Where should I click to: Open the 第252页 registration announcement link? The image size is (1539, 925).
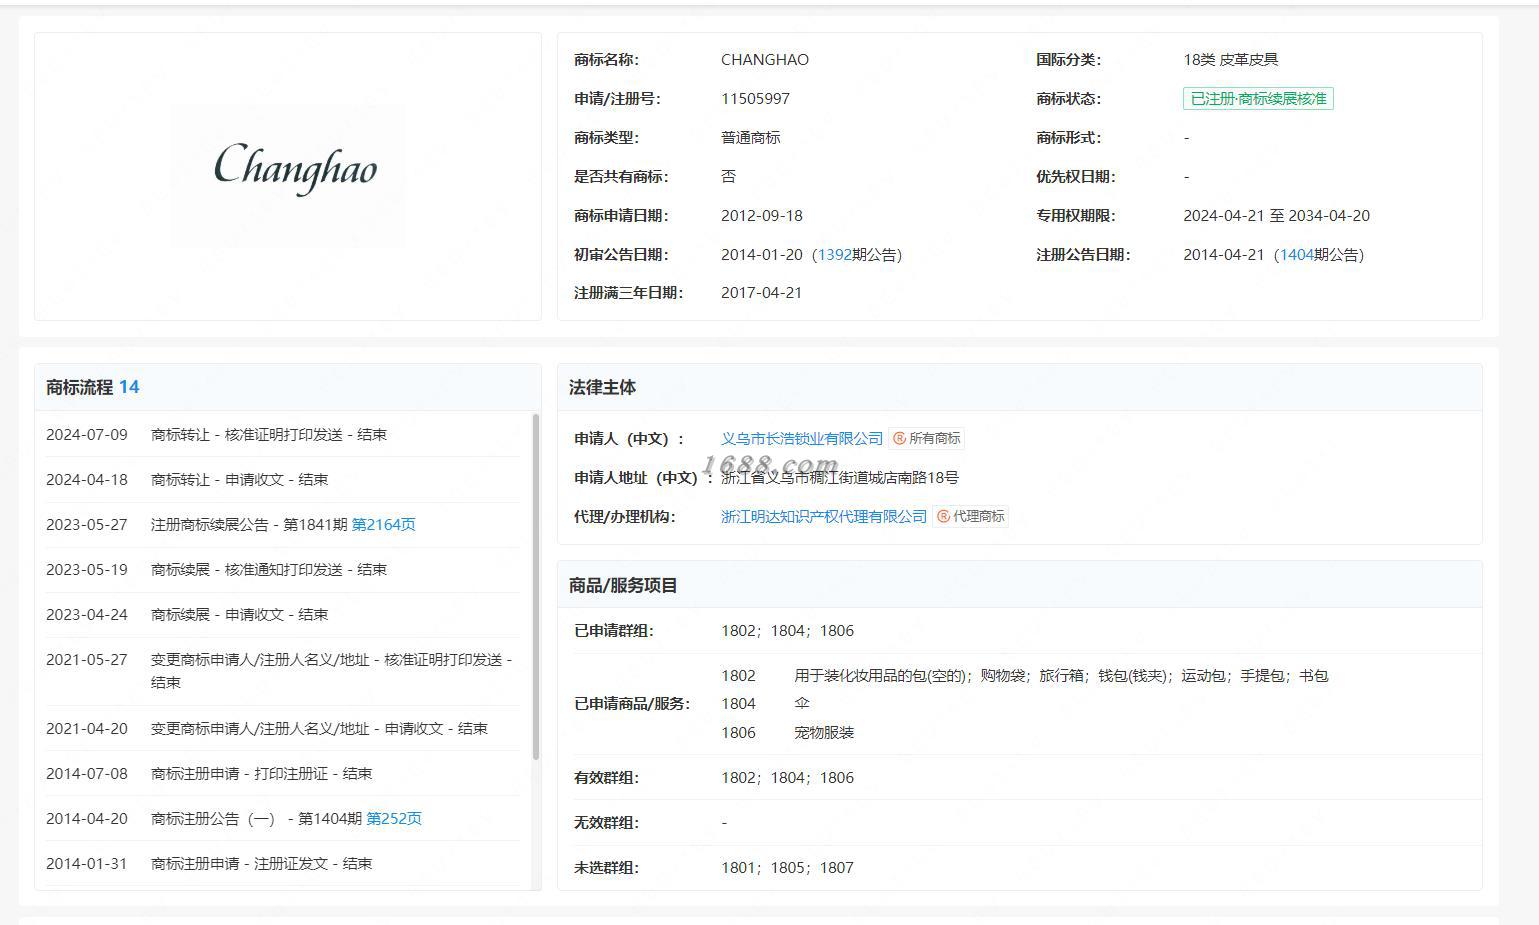click(394, 819)
